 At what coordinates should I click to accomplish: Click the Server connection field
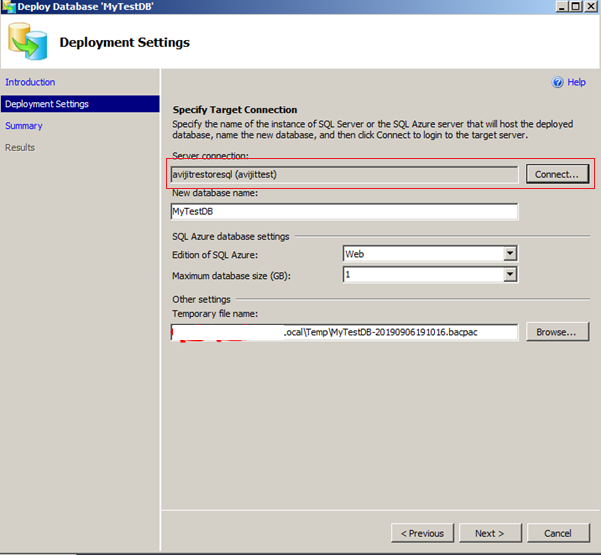344,174
